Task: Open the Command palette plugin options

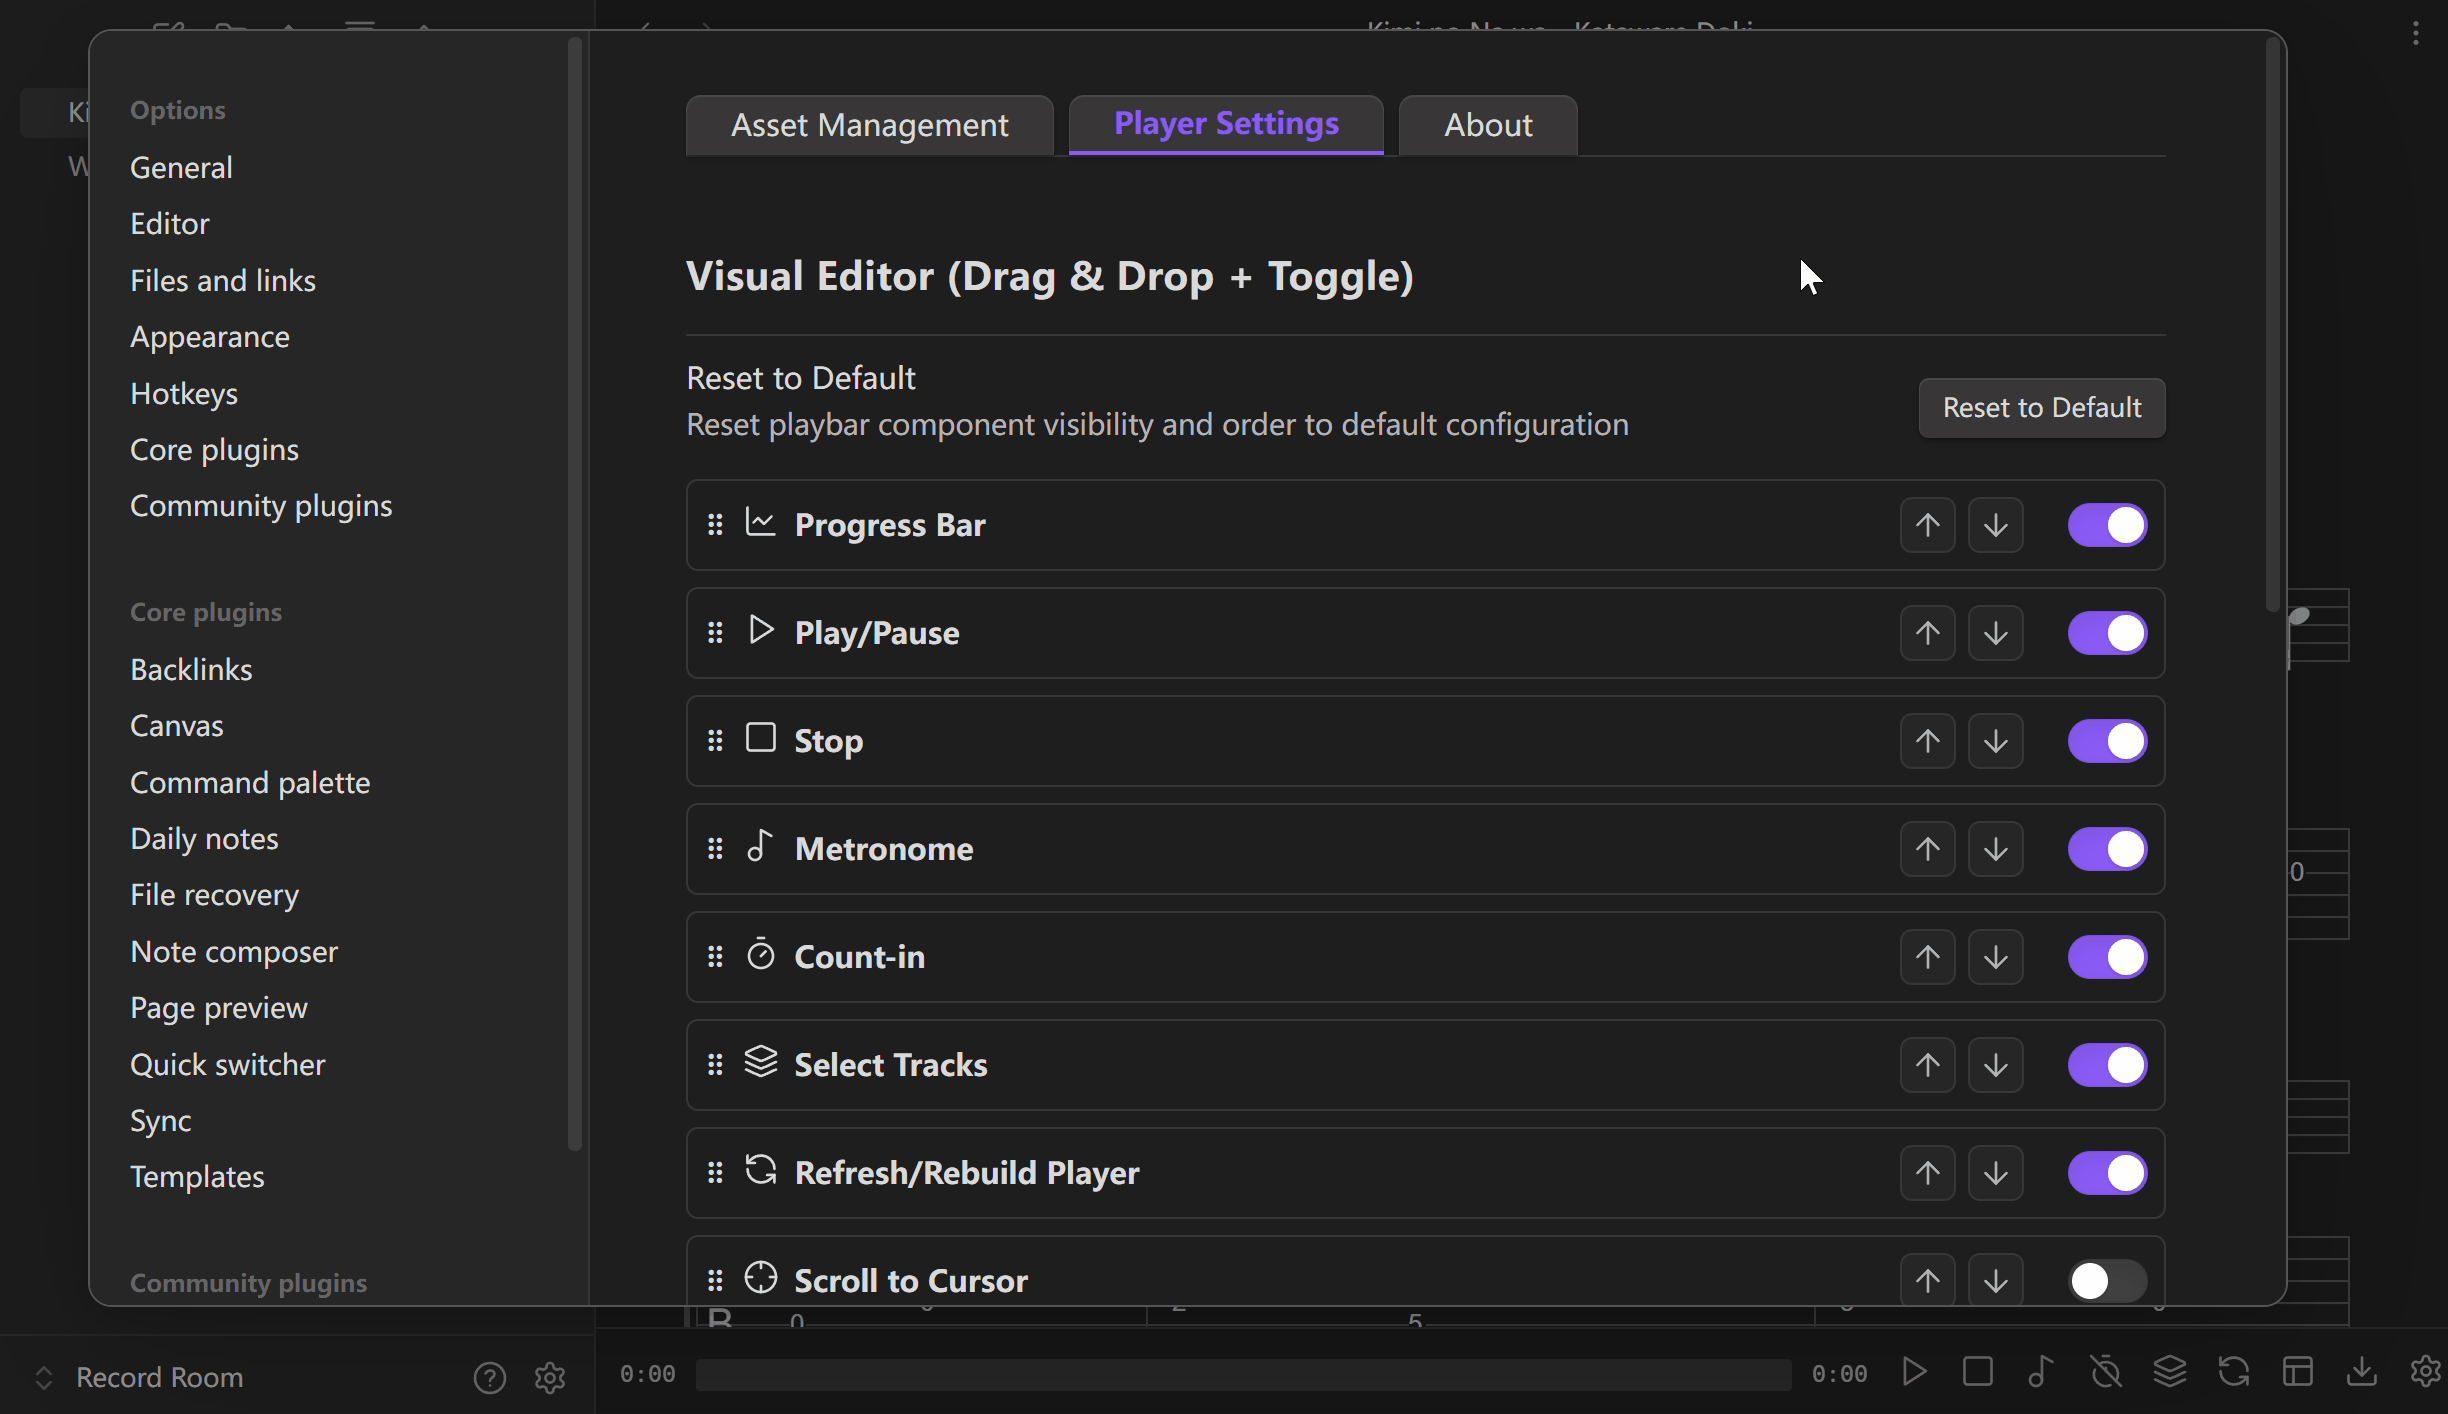Action: (x=250, y=782)
